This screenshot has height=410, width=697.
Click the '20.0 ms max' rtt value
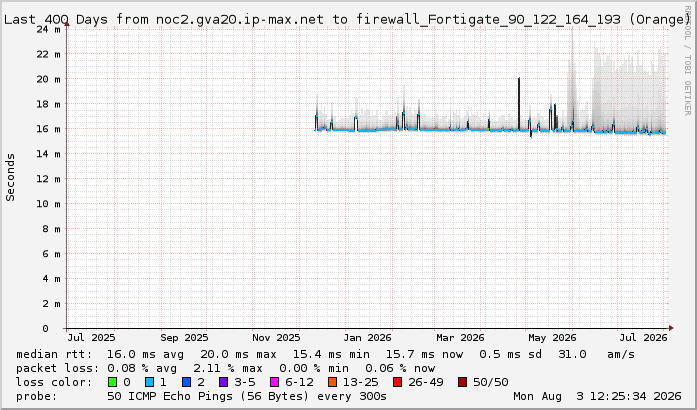click(x=238, y=354)
